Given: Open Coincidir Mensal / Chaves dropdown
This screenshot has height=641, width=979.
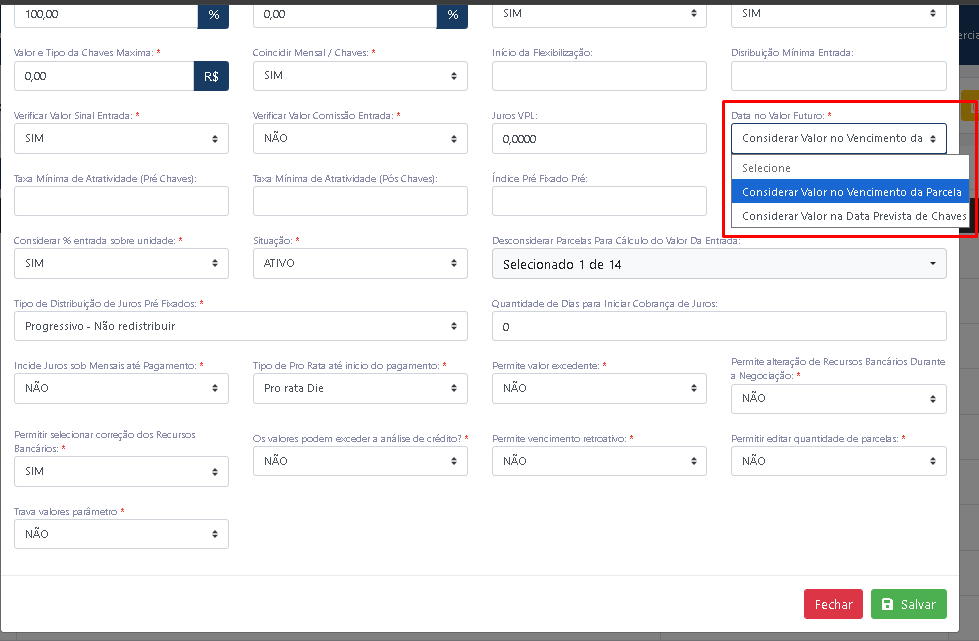Looking at the screenshot, I should 360,76.
